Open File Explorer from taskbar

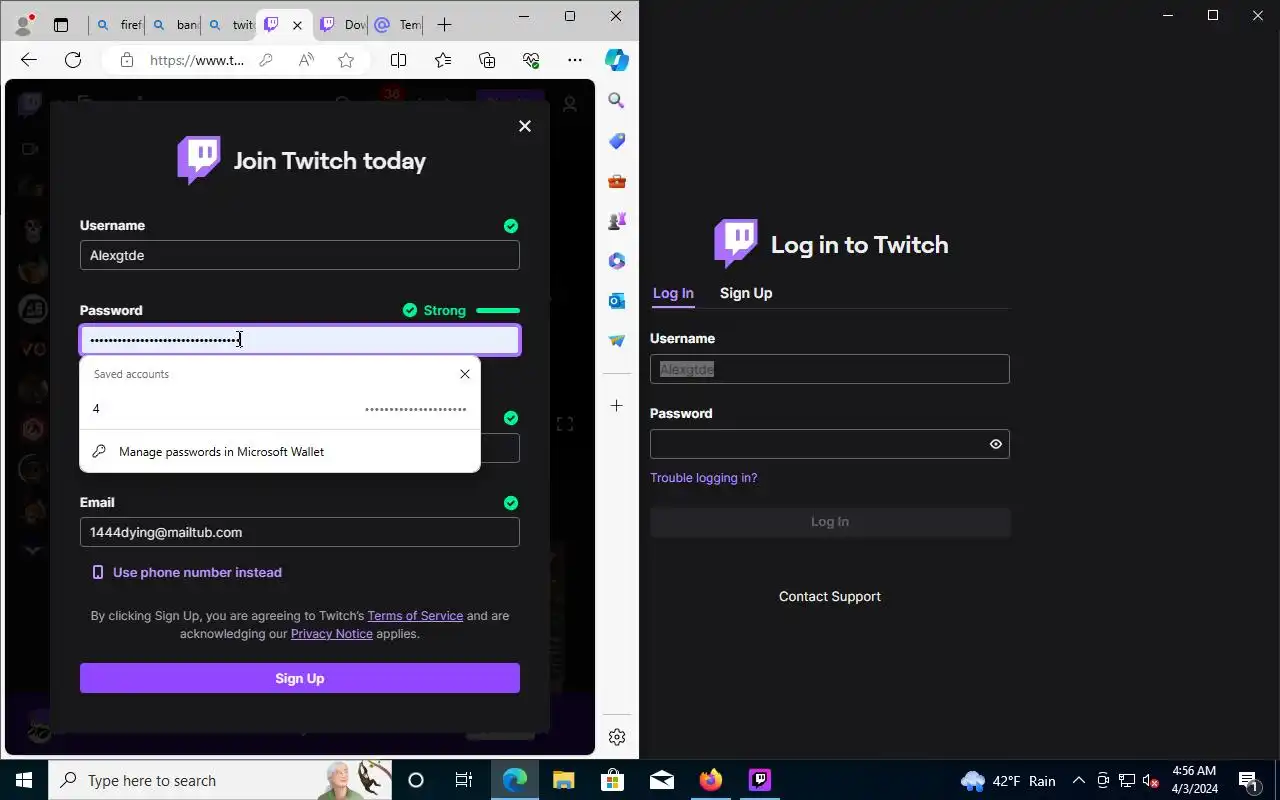pyautogui.click(x=564, y=780)
